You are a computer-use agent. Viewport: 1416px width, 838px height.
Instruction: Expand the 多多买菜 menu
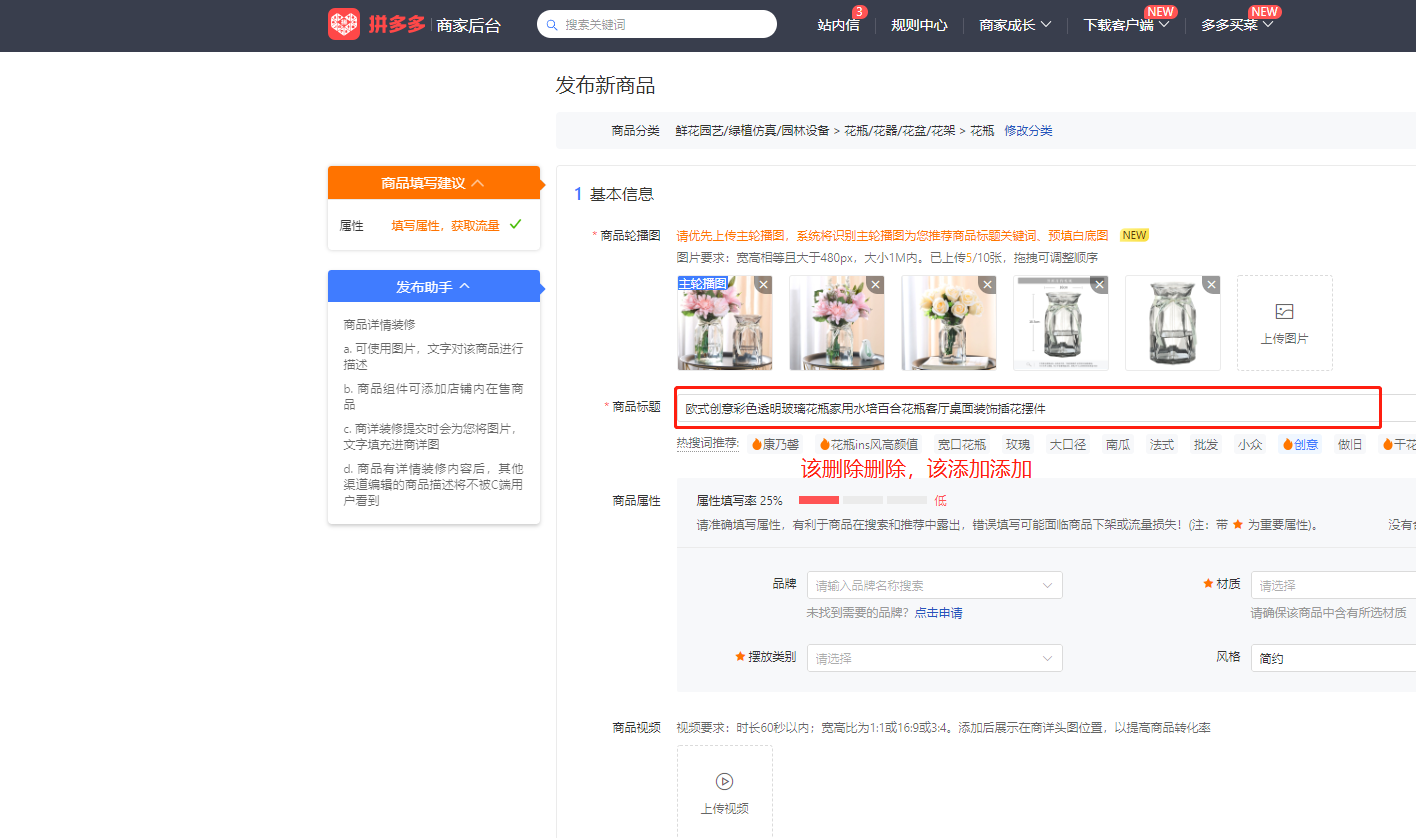[x=1237, y=25]
